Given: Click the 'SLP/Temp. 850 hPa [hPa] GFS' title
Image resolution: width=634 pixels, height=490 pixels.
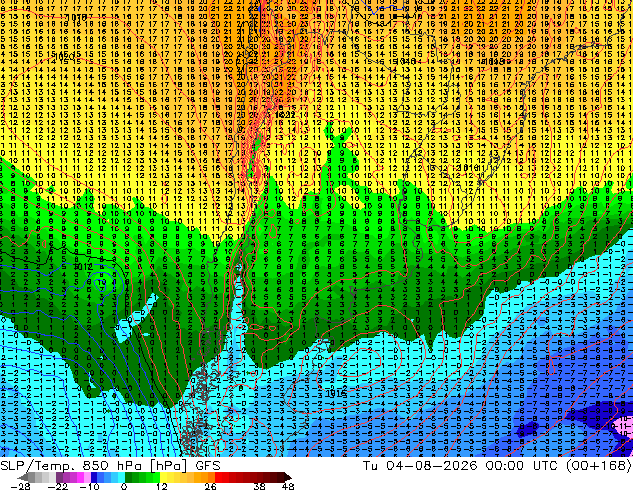Looking at the screenshot, I should 110,465.
